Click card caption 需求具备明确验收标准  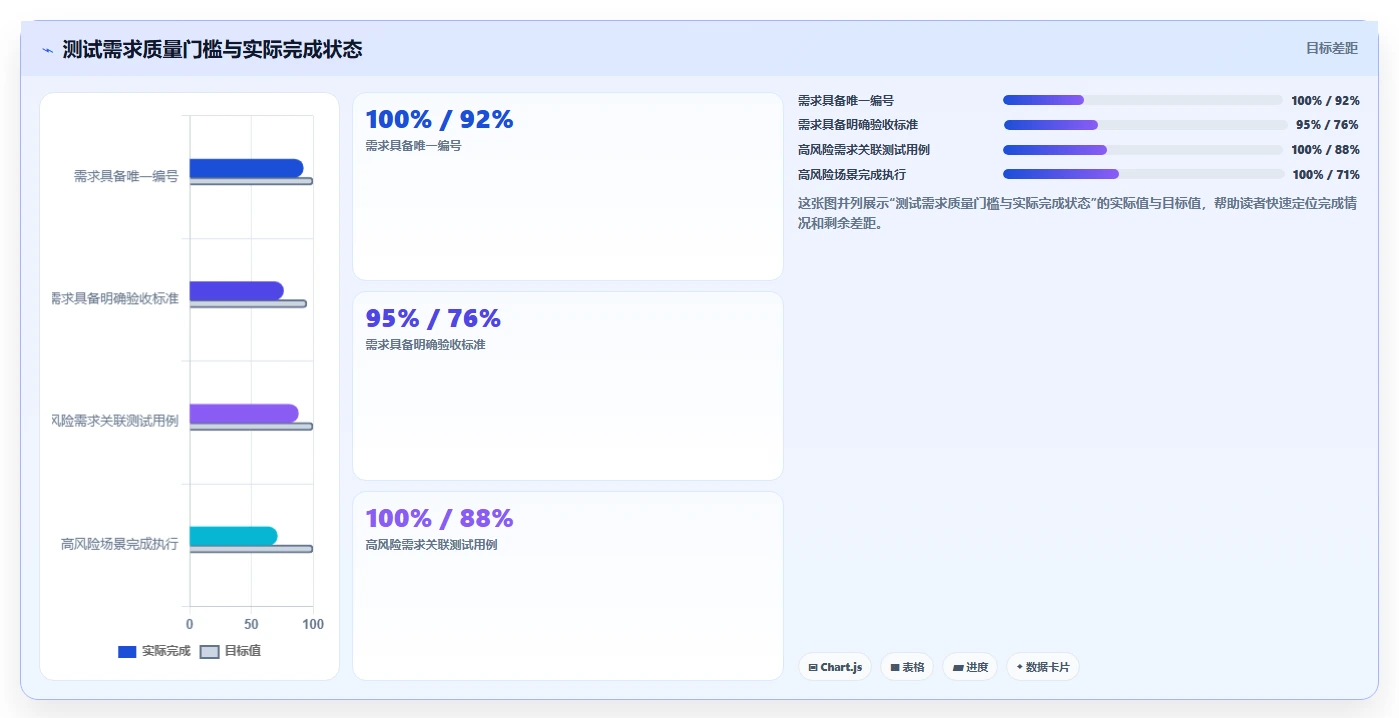[x=425, y=345]
